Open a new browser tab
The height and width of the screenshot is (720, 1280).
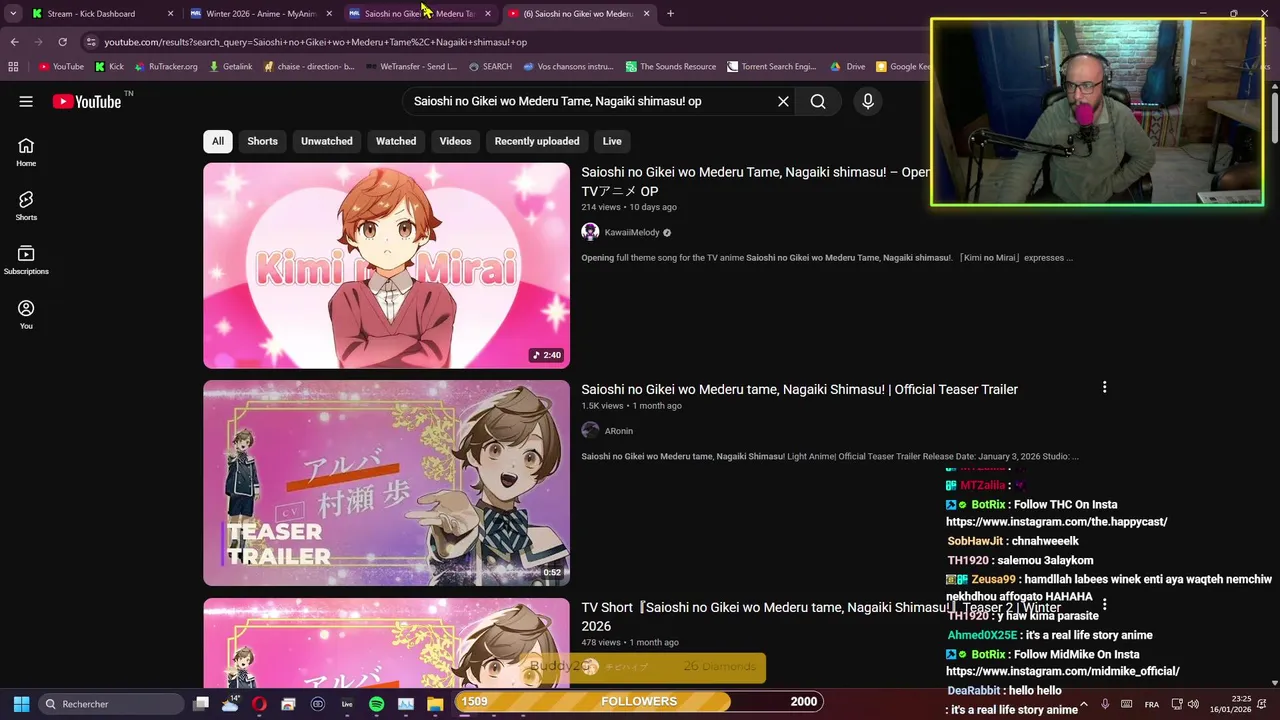click(x=670, y=14)
